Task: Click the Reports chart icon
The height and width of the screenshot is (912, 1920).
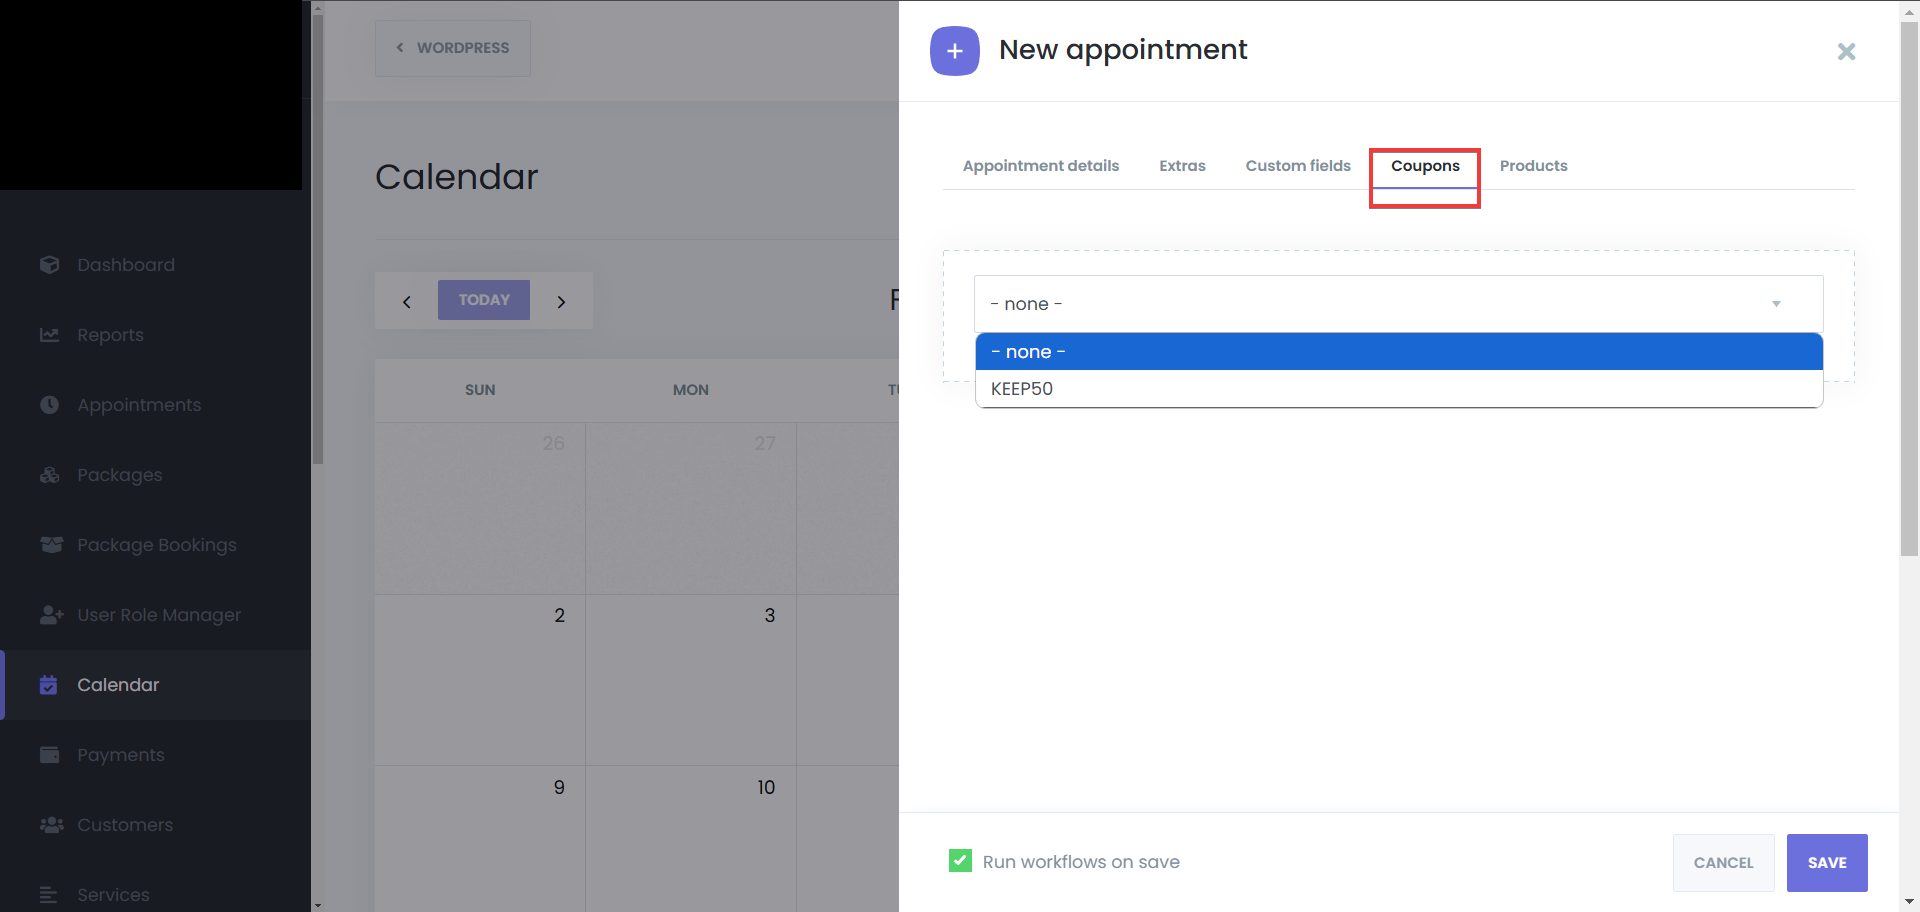Action: pos(49,335)
